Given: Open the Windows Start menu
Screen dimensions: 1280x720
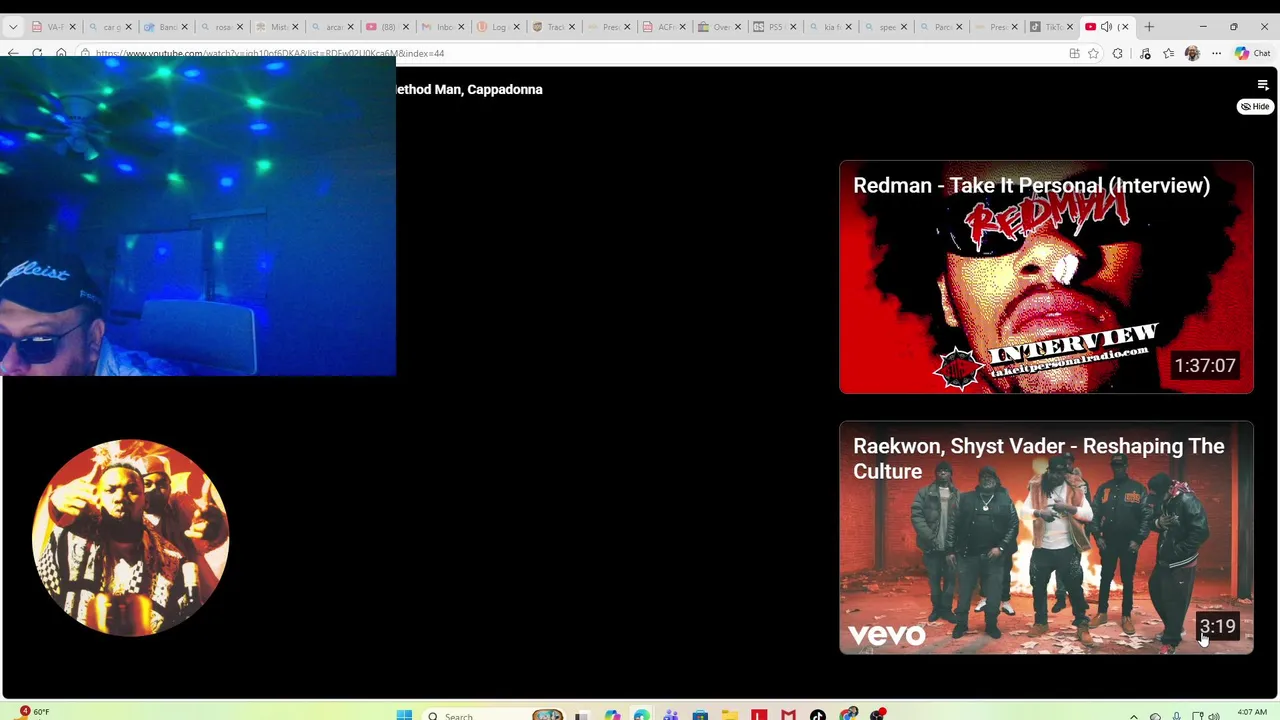Looking at the screenshot, I should (x=404, y=715).
